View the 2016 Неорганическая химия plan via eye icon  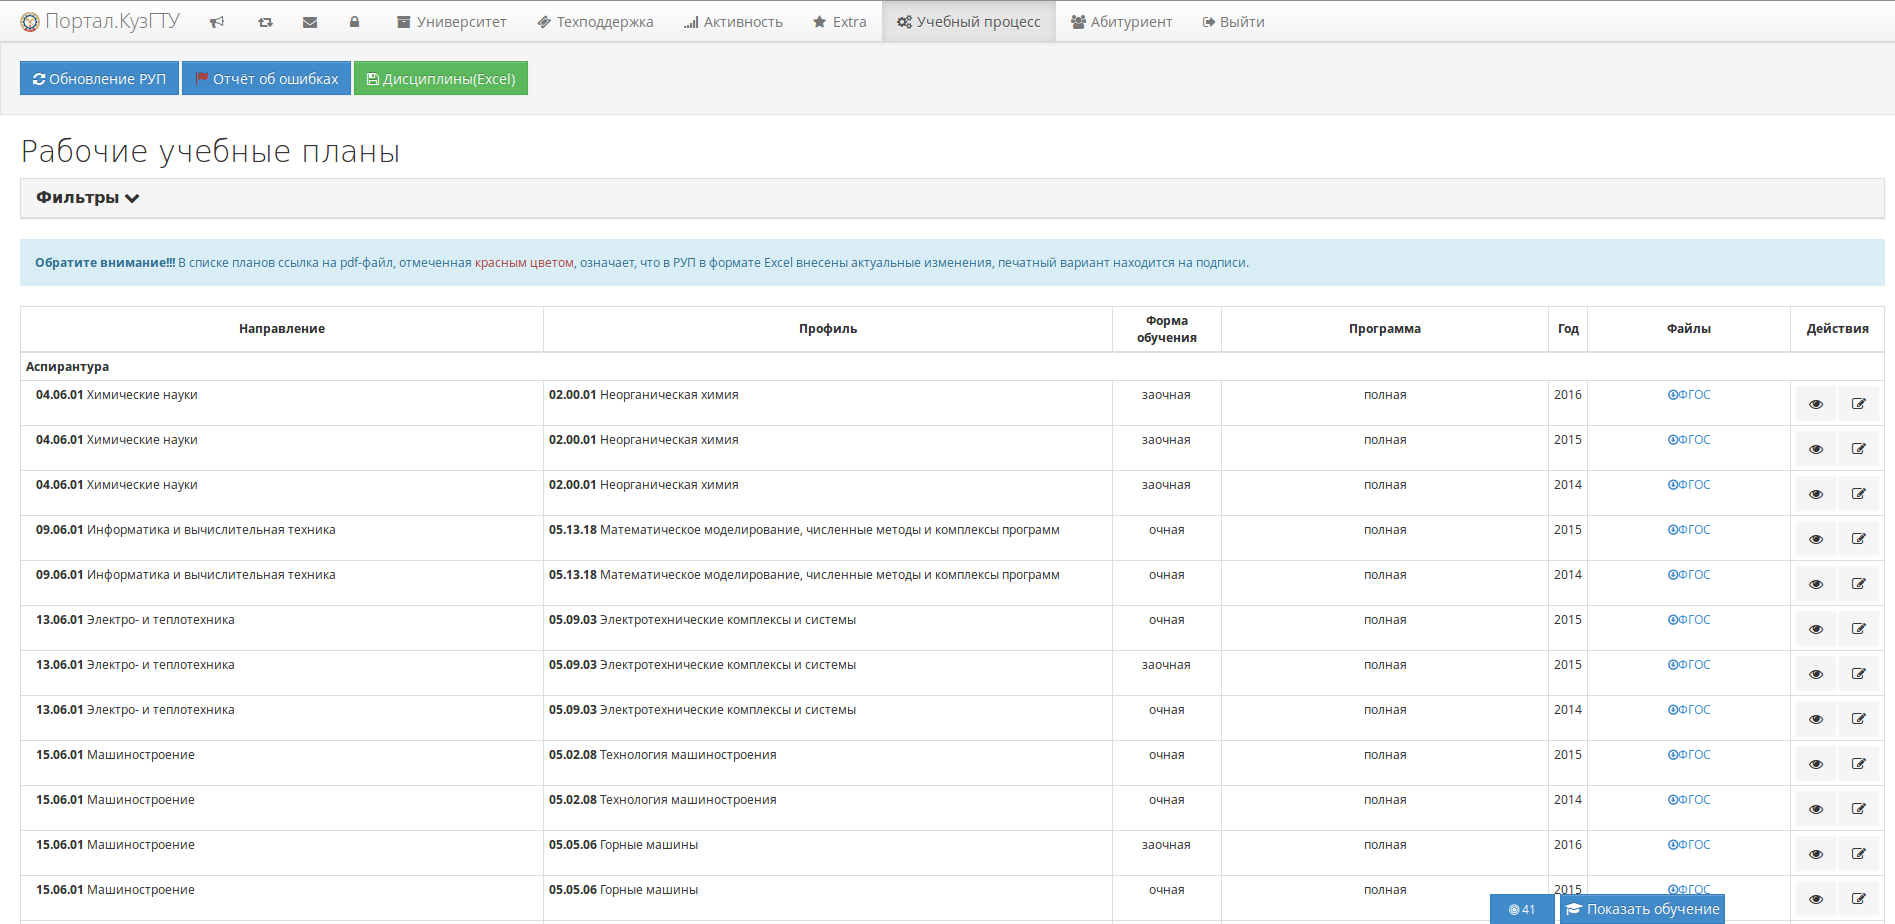pyautogui.click(x=1816, y=404)
